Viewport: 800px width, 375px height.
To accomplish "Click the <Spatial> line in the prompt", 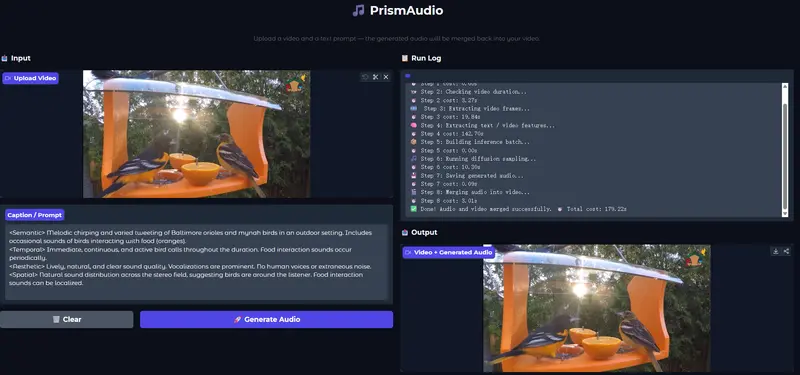I will pos(186,279).
